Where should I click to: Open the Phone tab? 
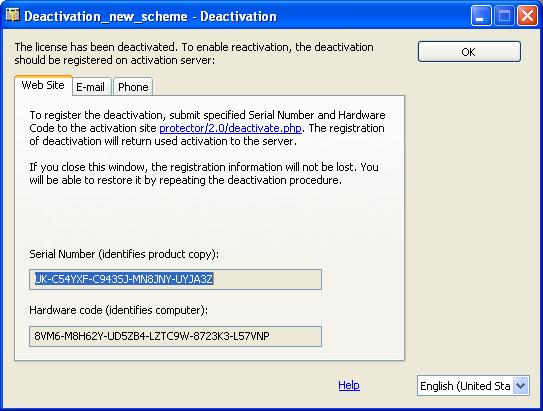click(x=133, y=87)
